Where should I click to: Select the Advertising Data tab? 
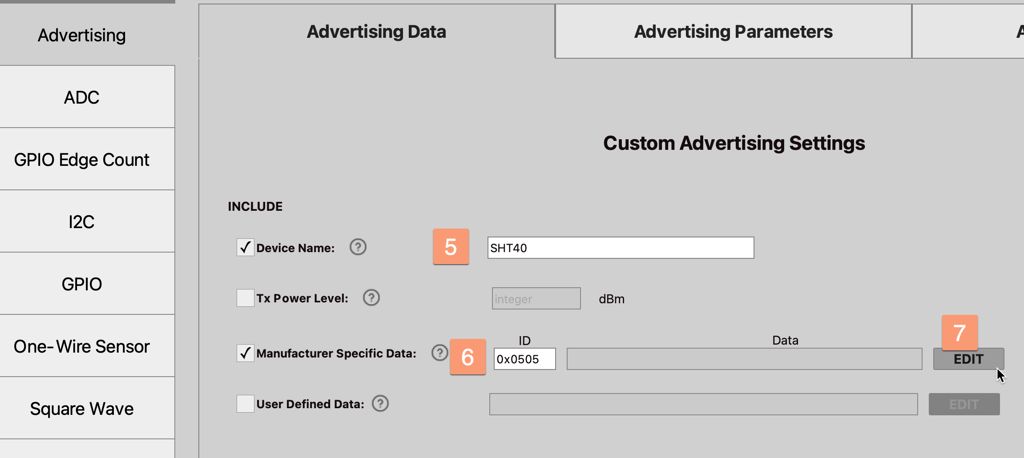tap(376, 32)
